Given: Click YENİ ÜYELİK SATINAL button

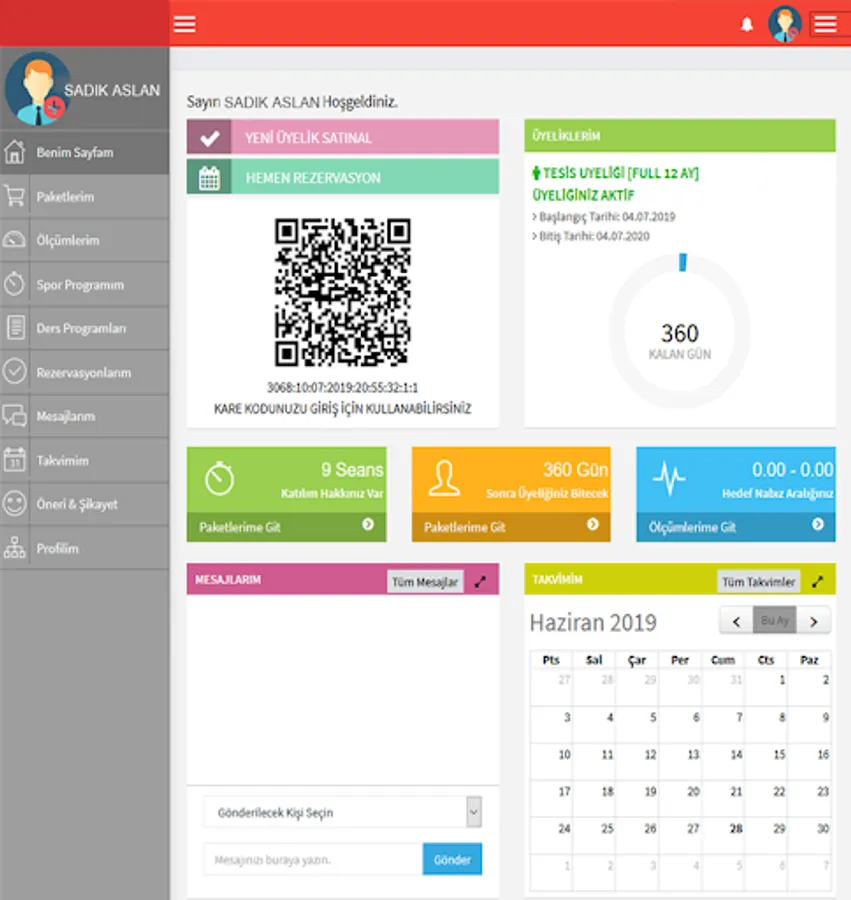Looking at the screenshot, I should point(343,137).
